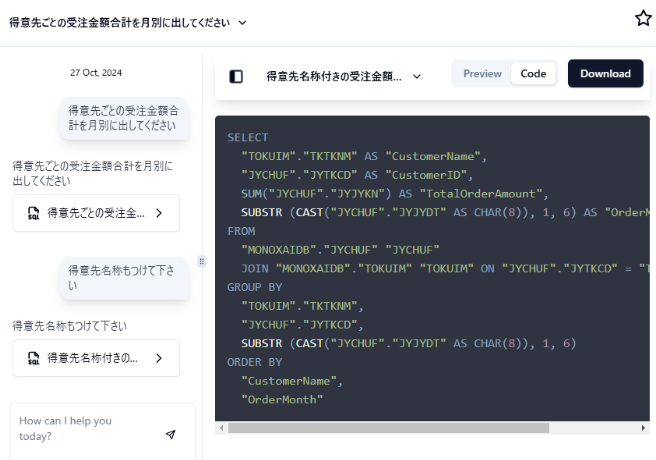Download the SQL query

click(605, 74)
